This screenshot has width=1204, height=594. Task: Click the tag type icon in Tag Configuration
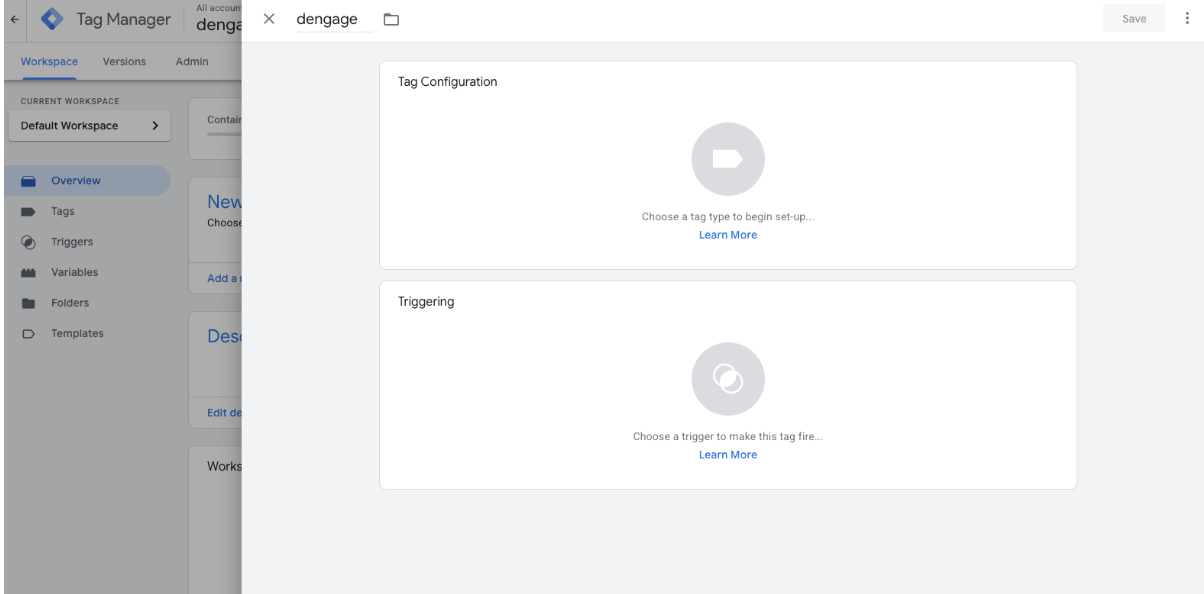[x=728, y=159]
